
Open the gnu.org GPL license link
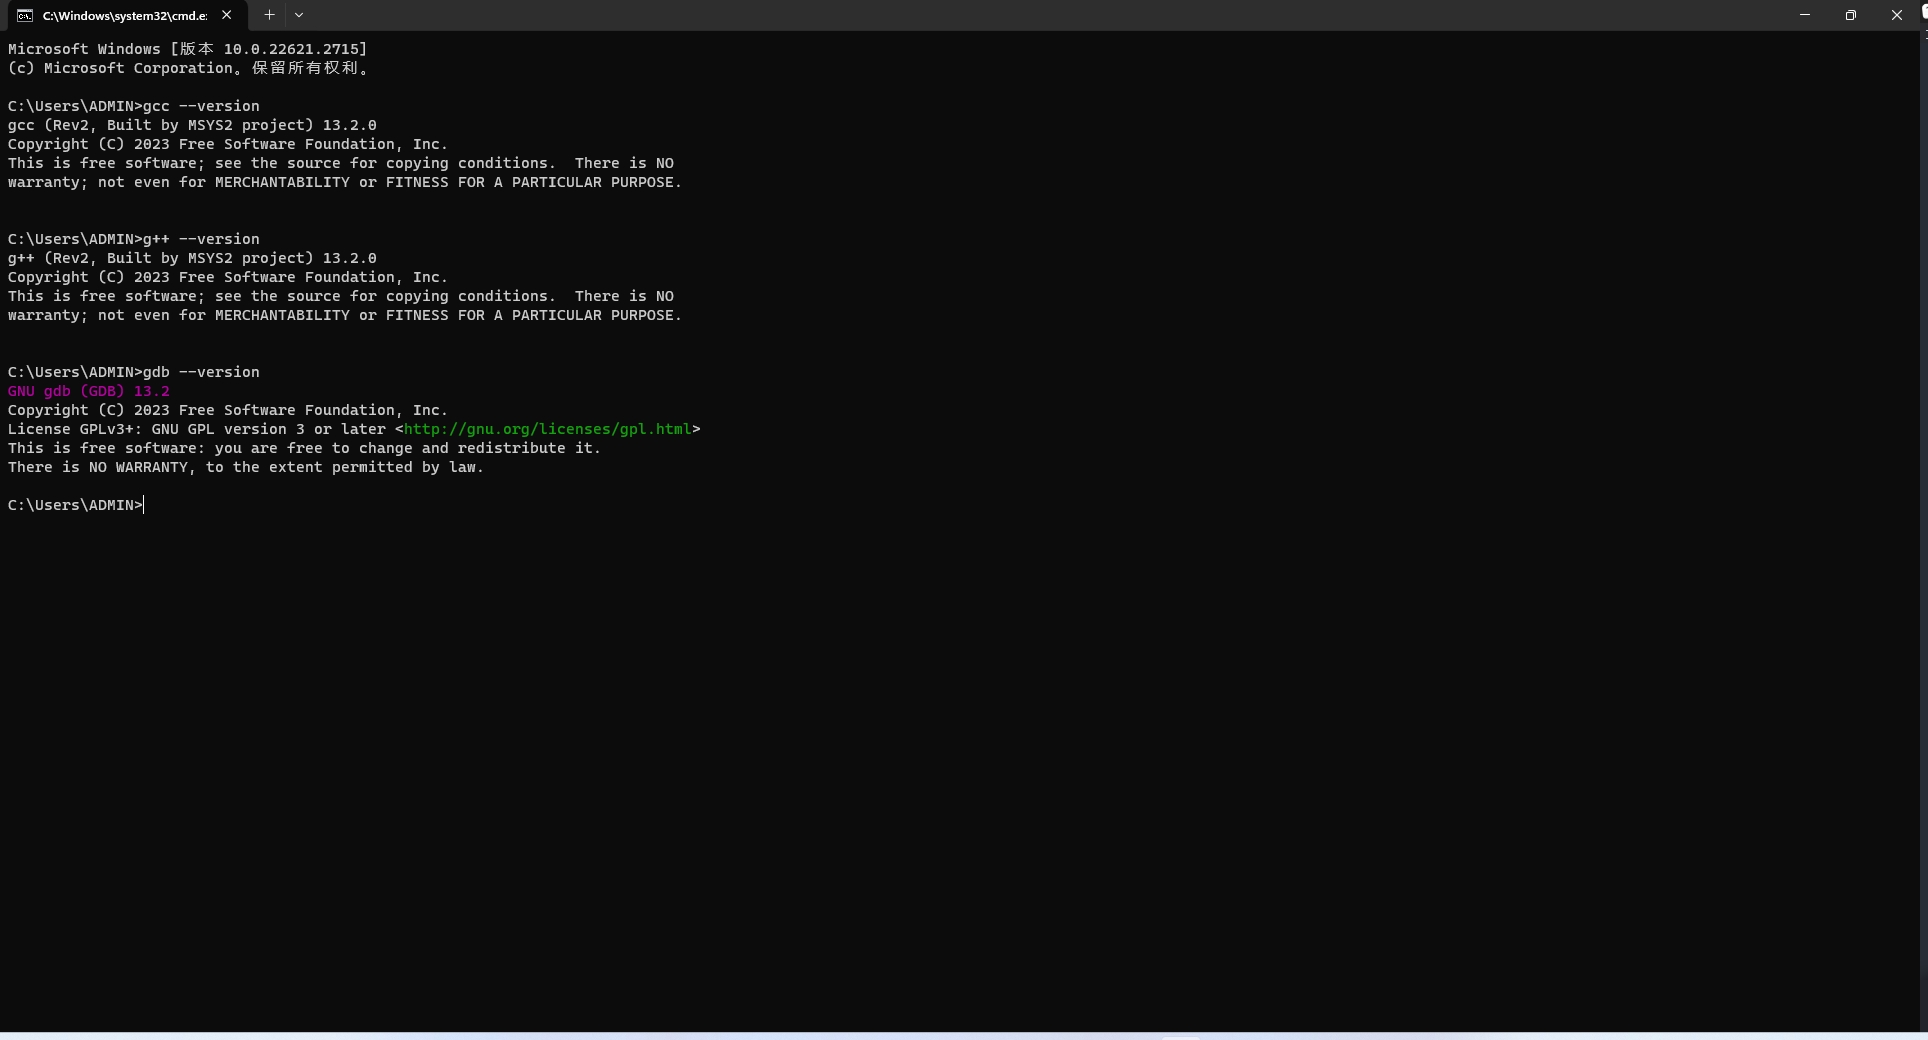click(x=547, y=429)
